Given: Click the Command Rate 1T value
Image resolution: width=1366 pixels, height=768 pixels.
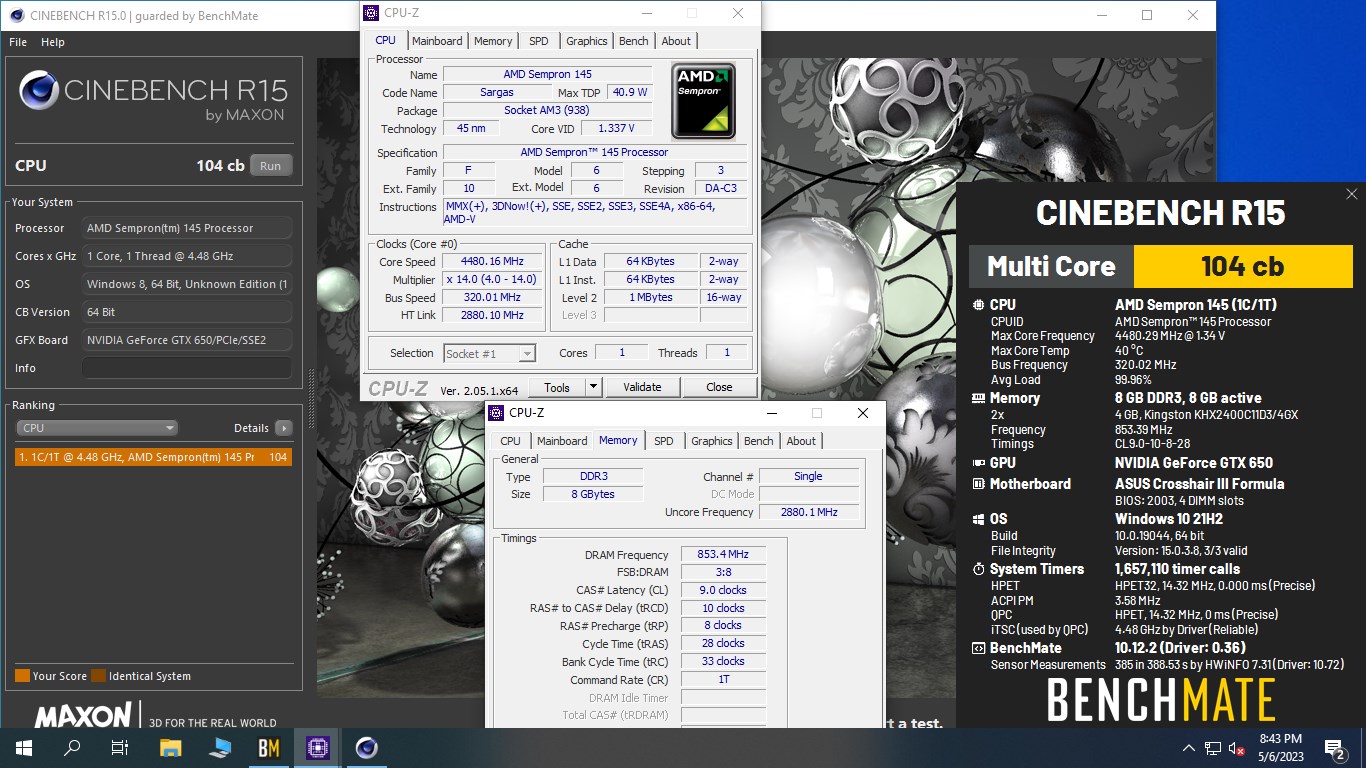Looking at the screenshot, I should [723, 680].
